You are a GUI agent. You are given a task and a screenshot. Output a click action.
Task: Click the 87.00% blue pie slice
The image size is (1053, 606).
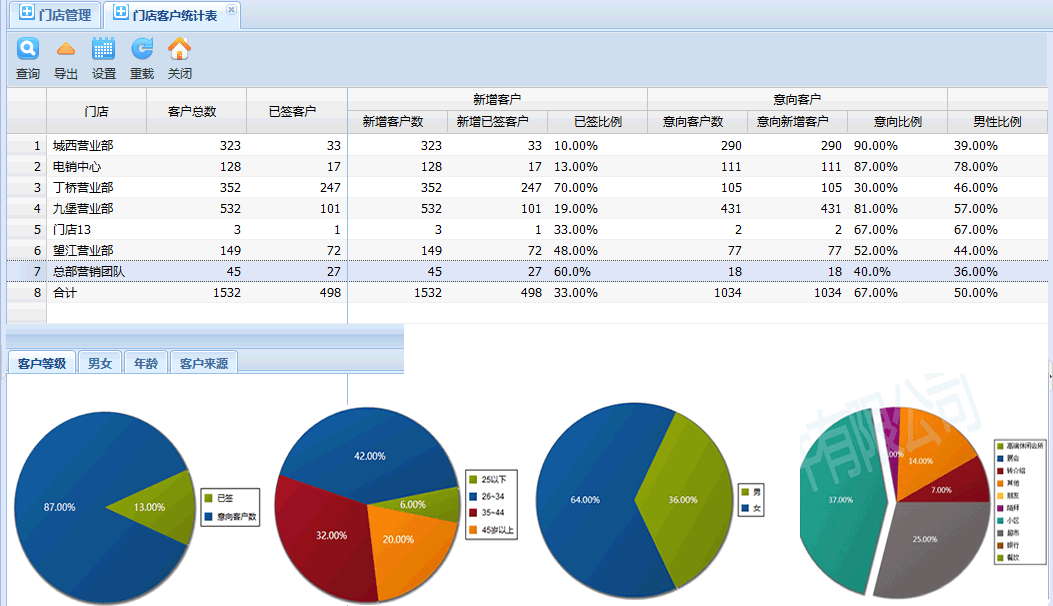pyautogui.click(x=60, y=507)
